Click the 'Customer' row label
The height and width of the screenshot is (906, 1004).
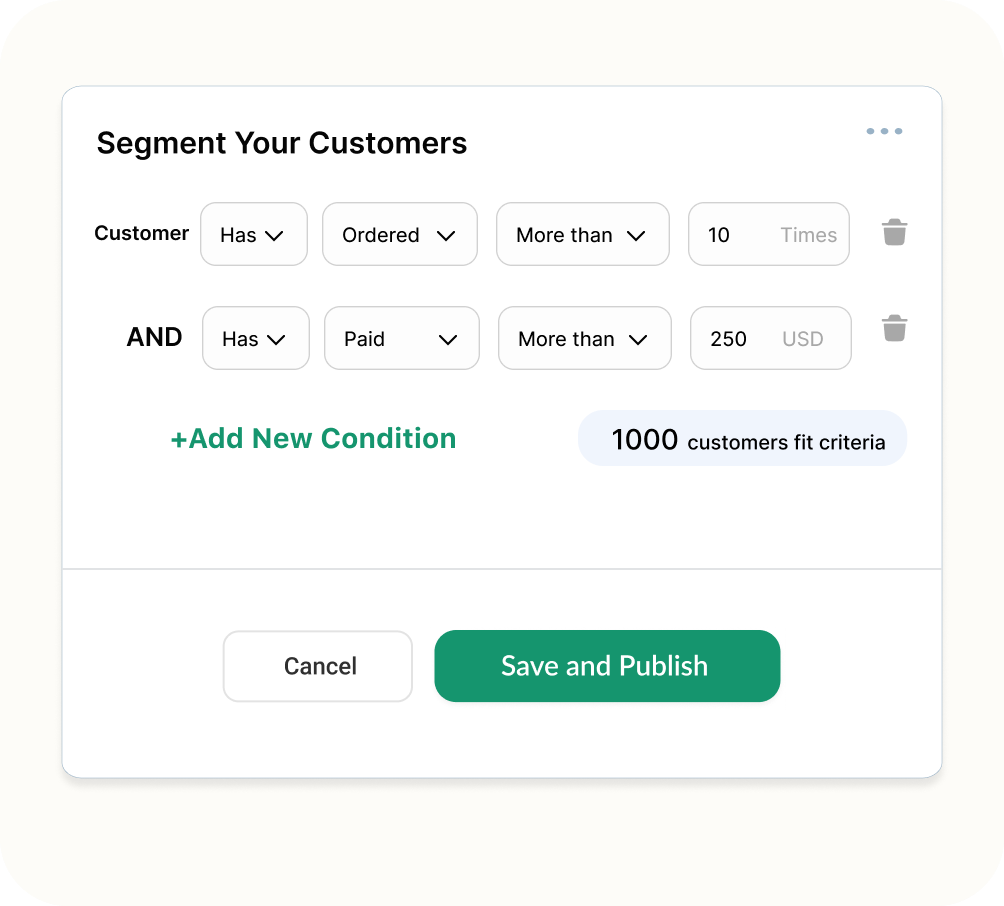(x=141, y=233)
